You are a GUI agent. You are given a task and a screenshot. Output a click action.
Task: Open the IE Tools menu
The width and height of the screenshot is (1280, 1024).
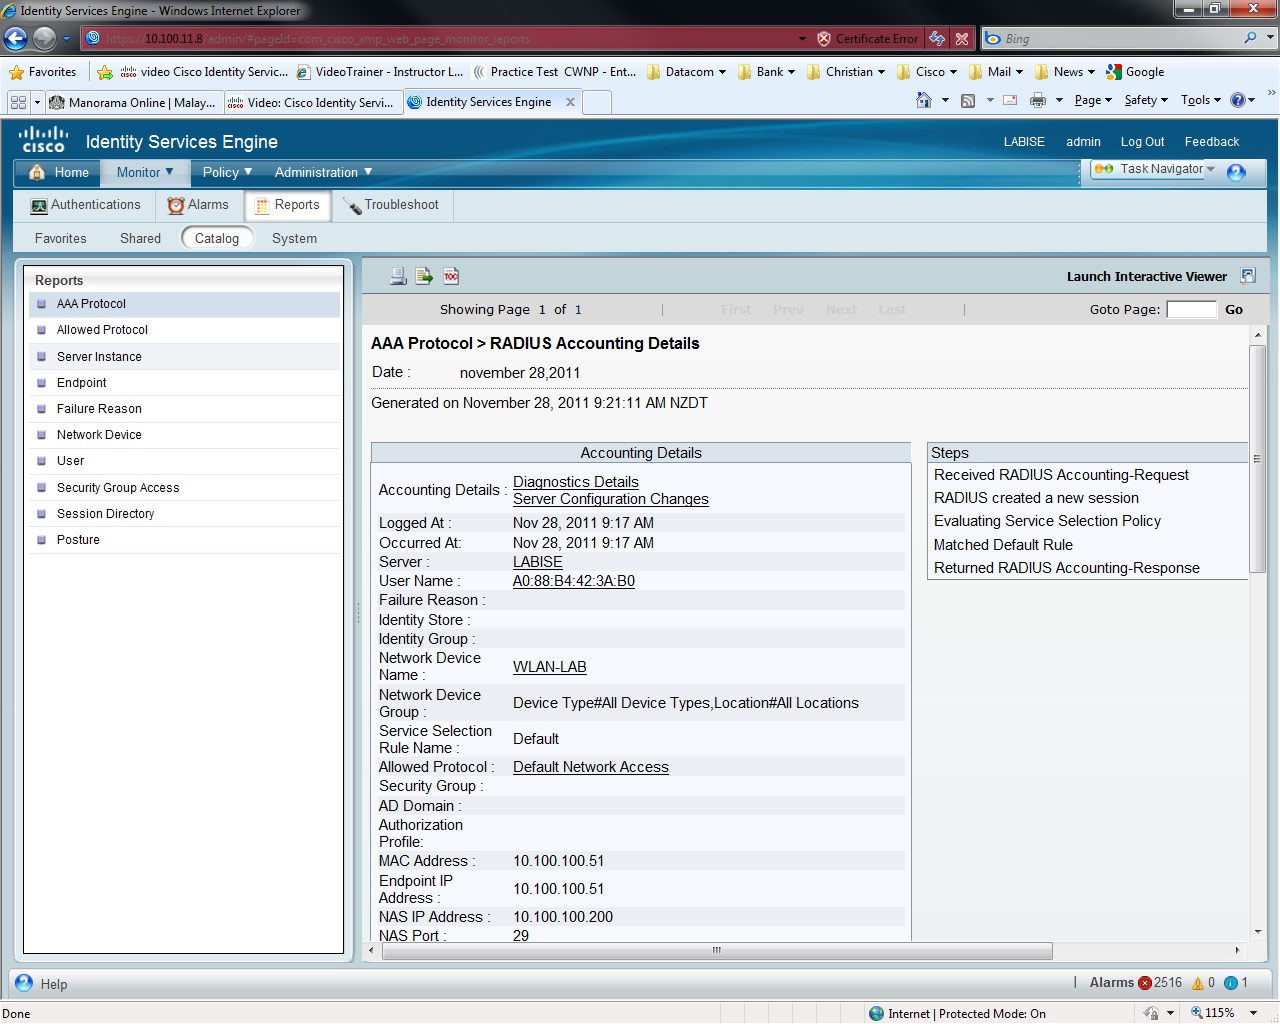pyautogui.click(x=1201, y=100)
